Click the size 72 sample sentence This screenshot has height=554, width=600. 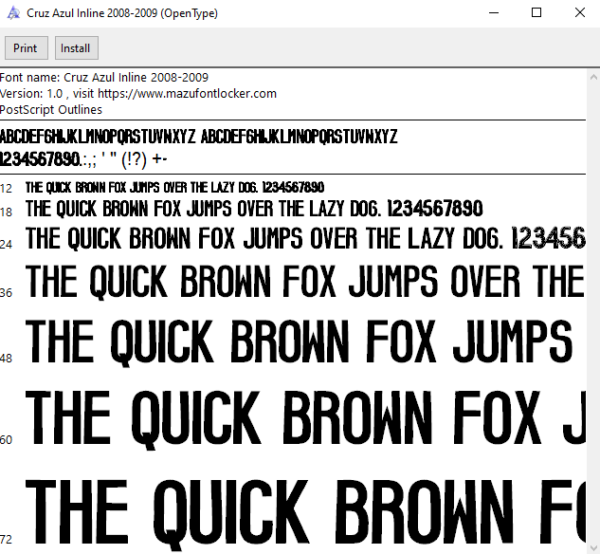tap(305, 513)
